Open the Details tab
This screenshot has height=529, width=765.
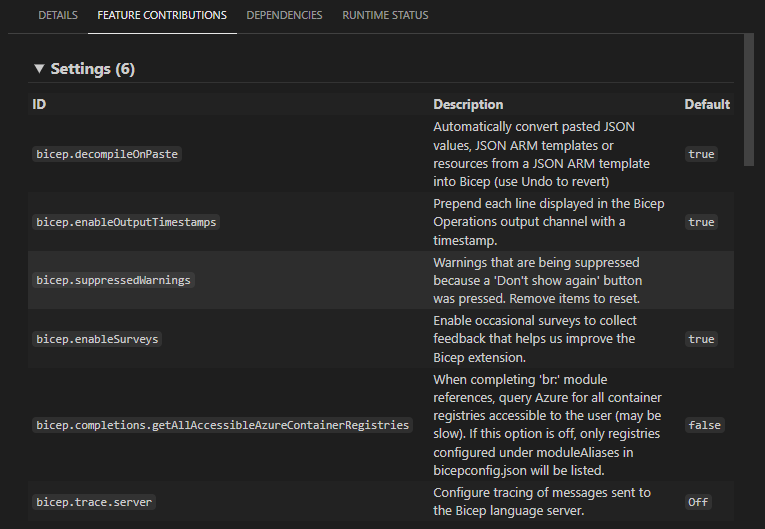tap(58, 16)
